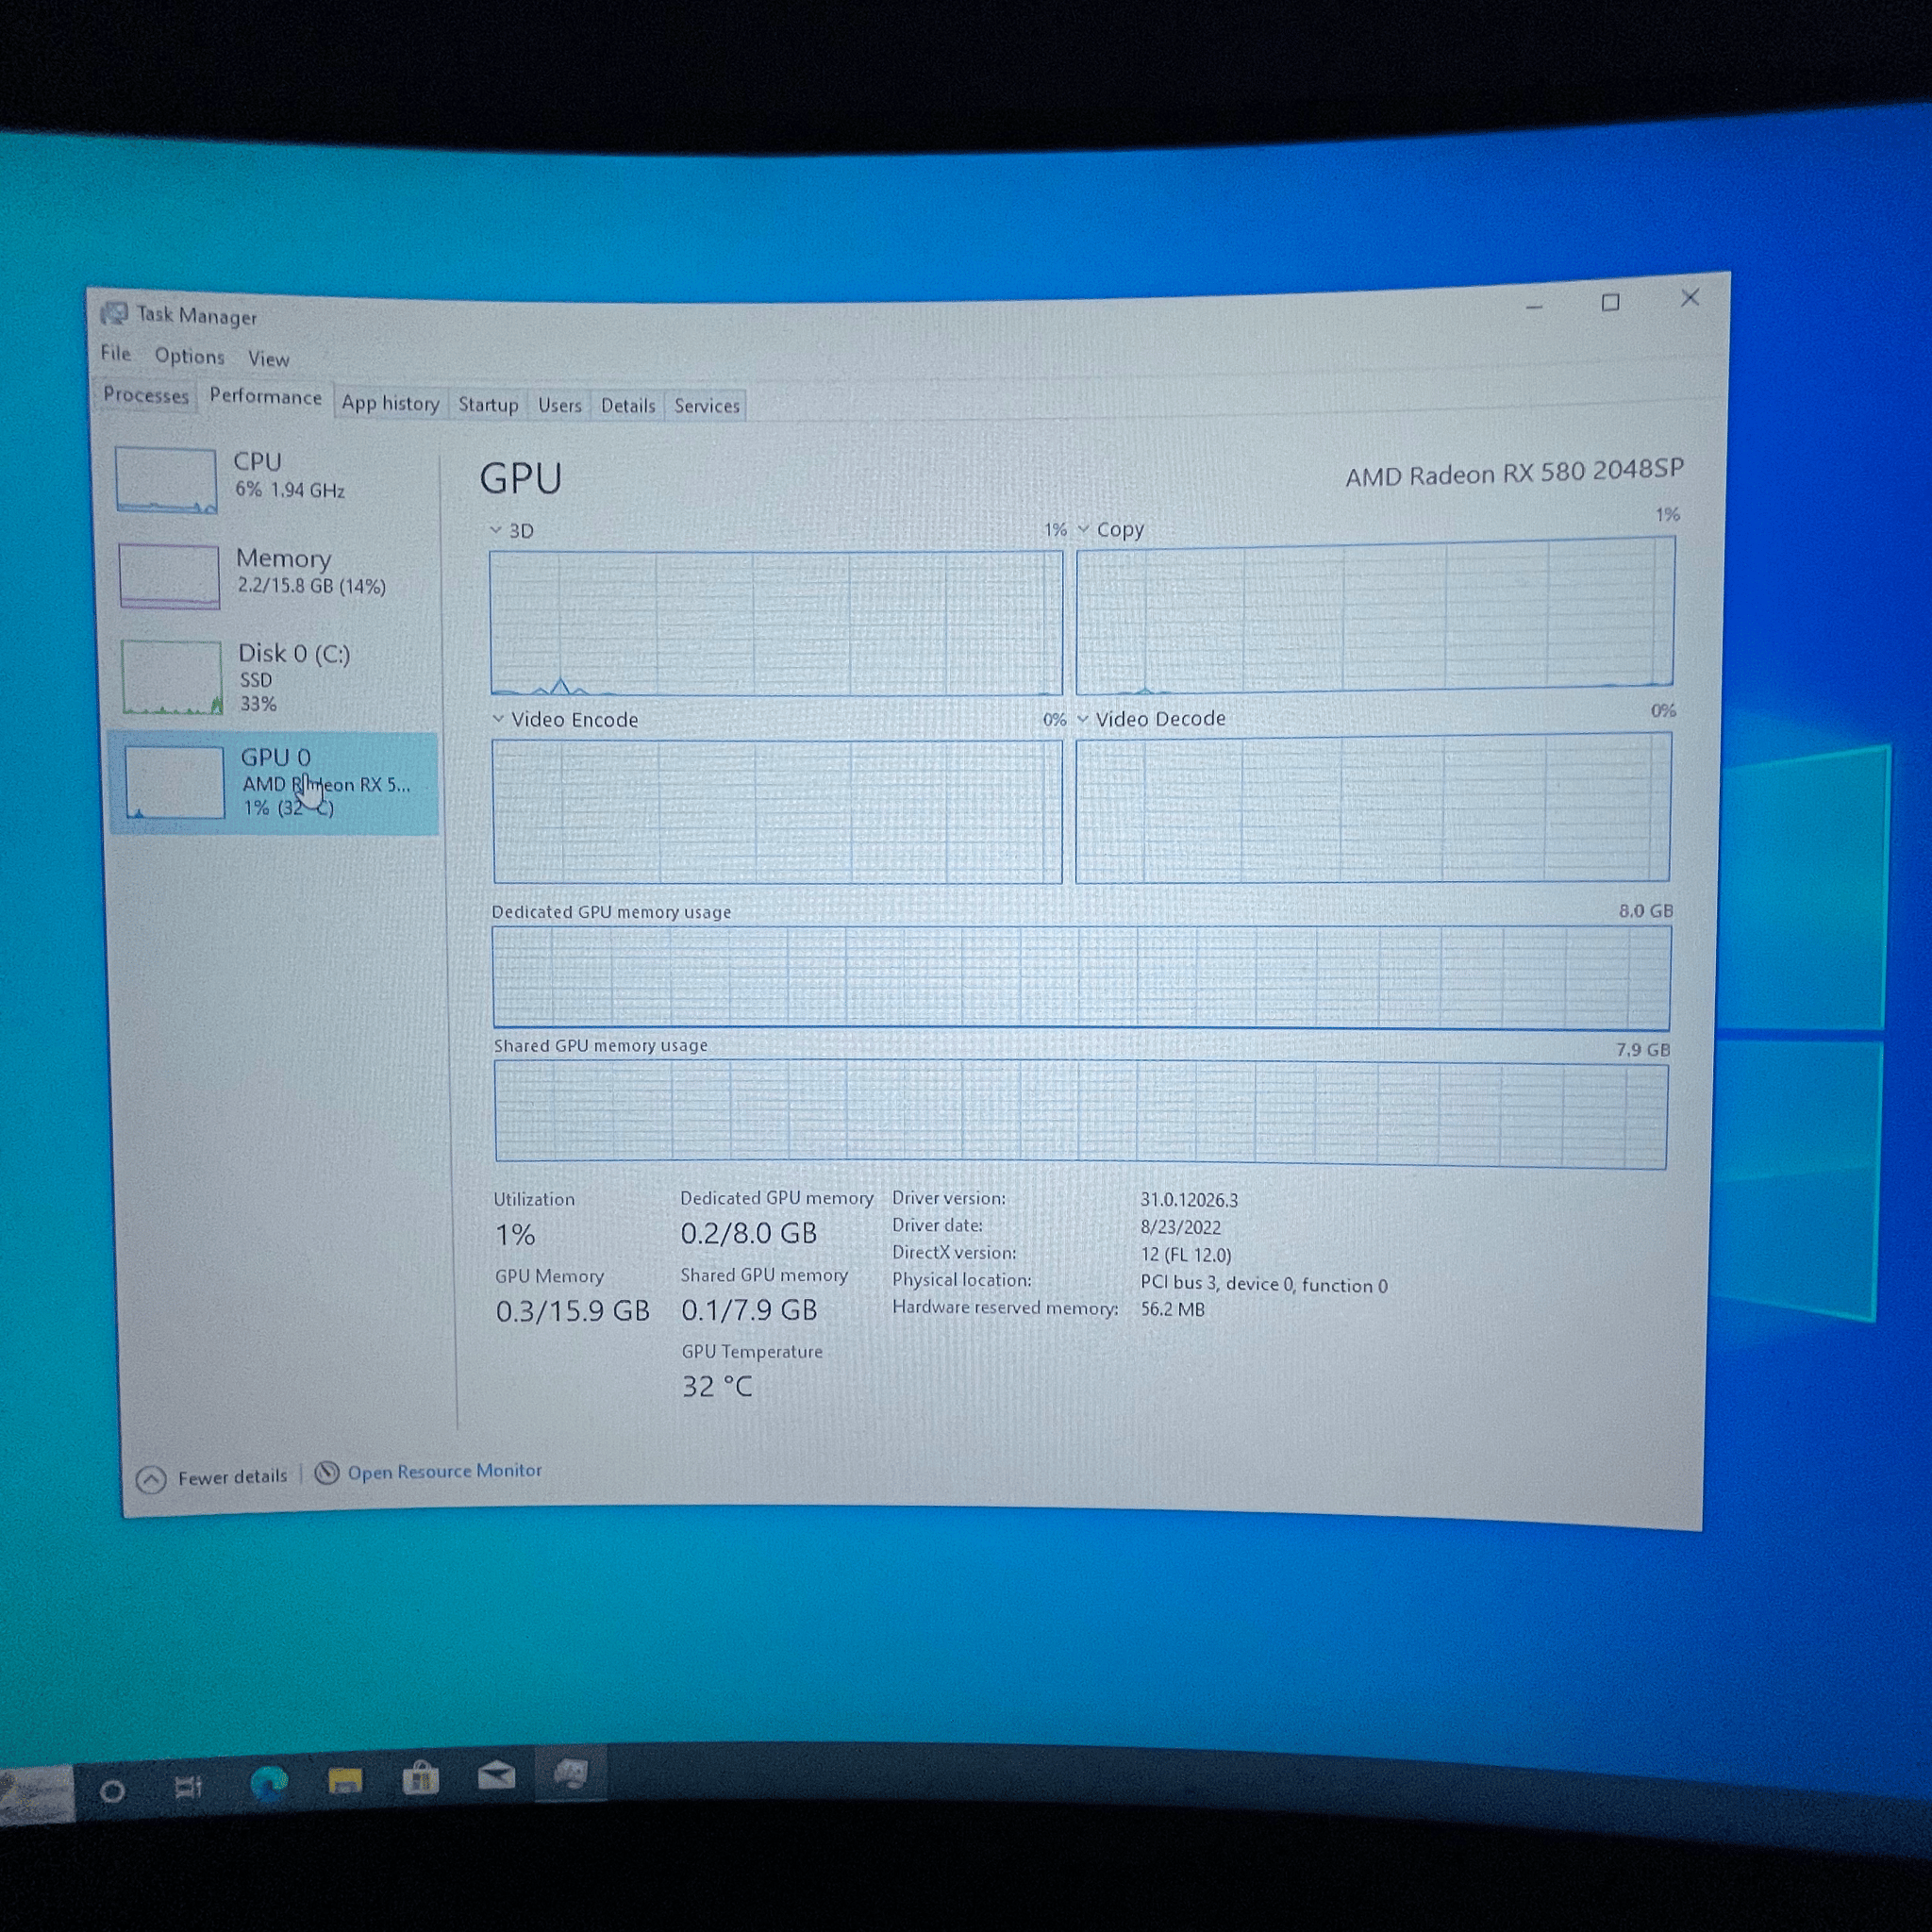Select Disk 0 (C:) in the sidebar

click(274, 677)
